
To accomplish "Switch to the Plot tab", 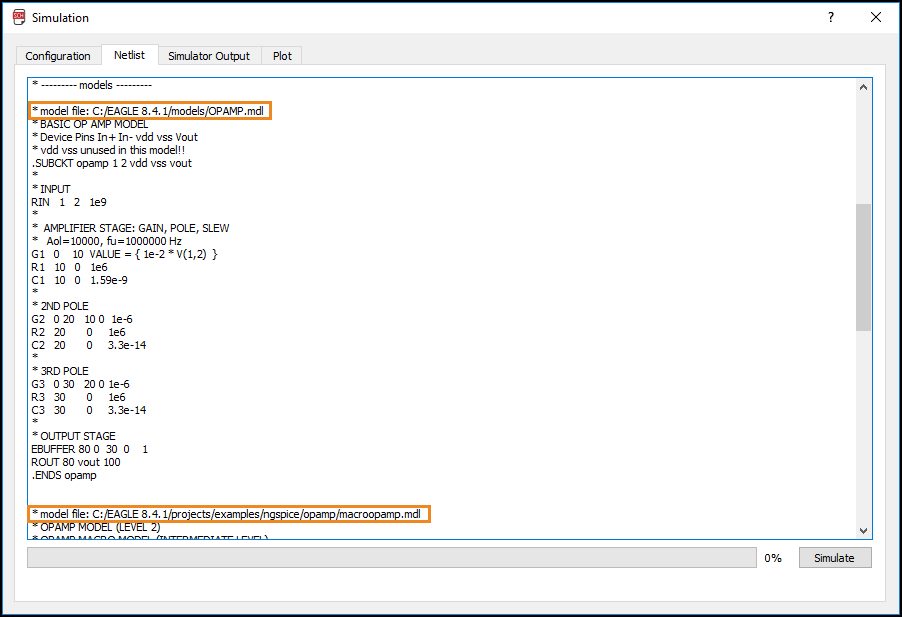I will tap(282, 56).
